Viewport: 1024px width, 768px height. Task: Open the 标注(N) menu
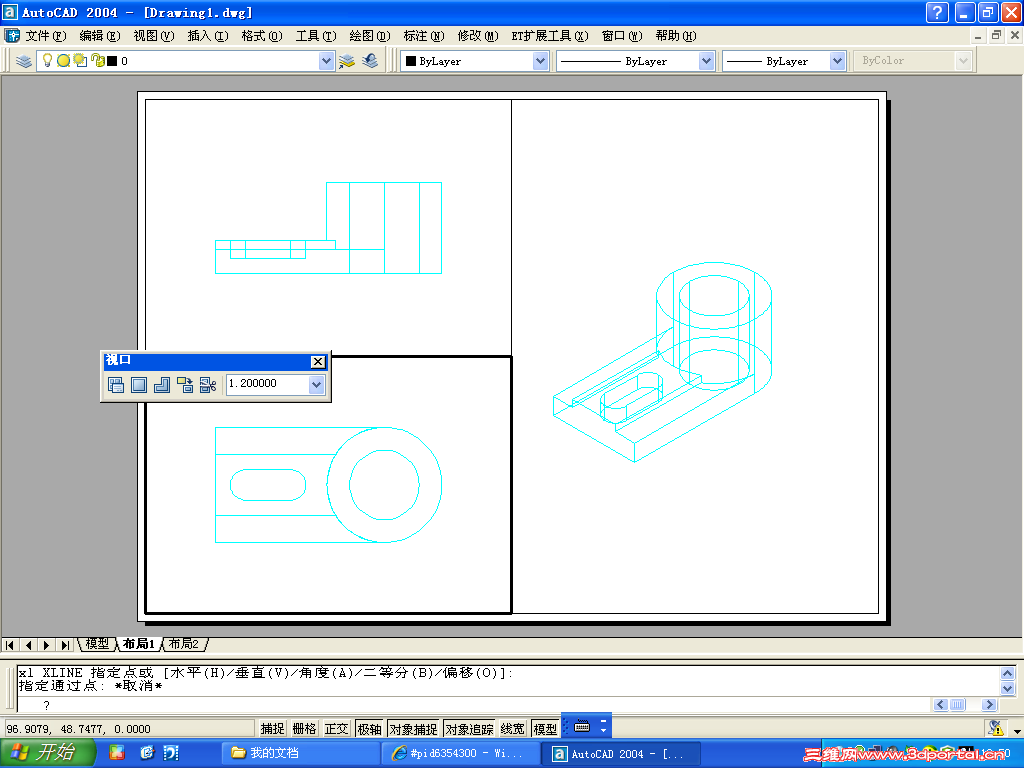point(424,36)
